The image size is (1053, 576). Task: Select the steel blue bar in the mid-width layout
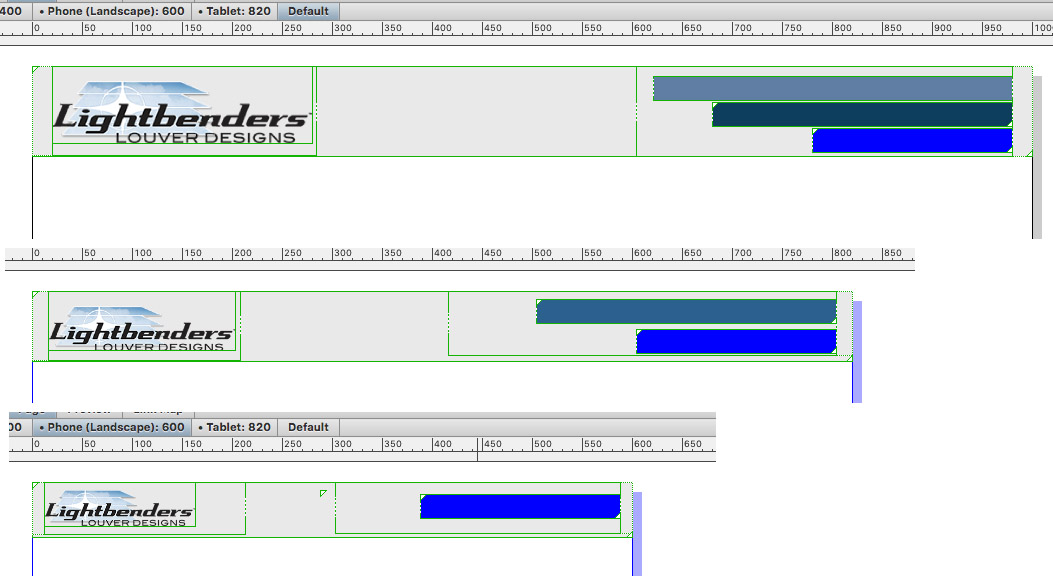point(686,311)
